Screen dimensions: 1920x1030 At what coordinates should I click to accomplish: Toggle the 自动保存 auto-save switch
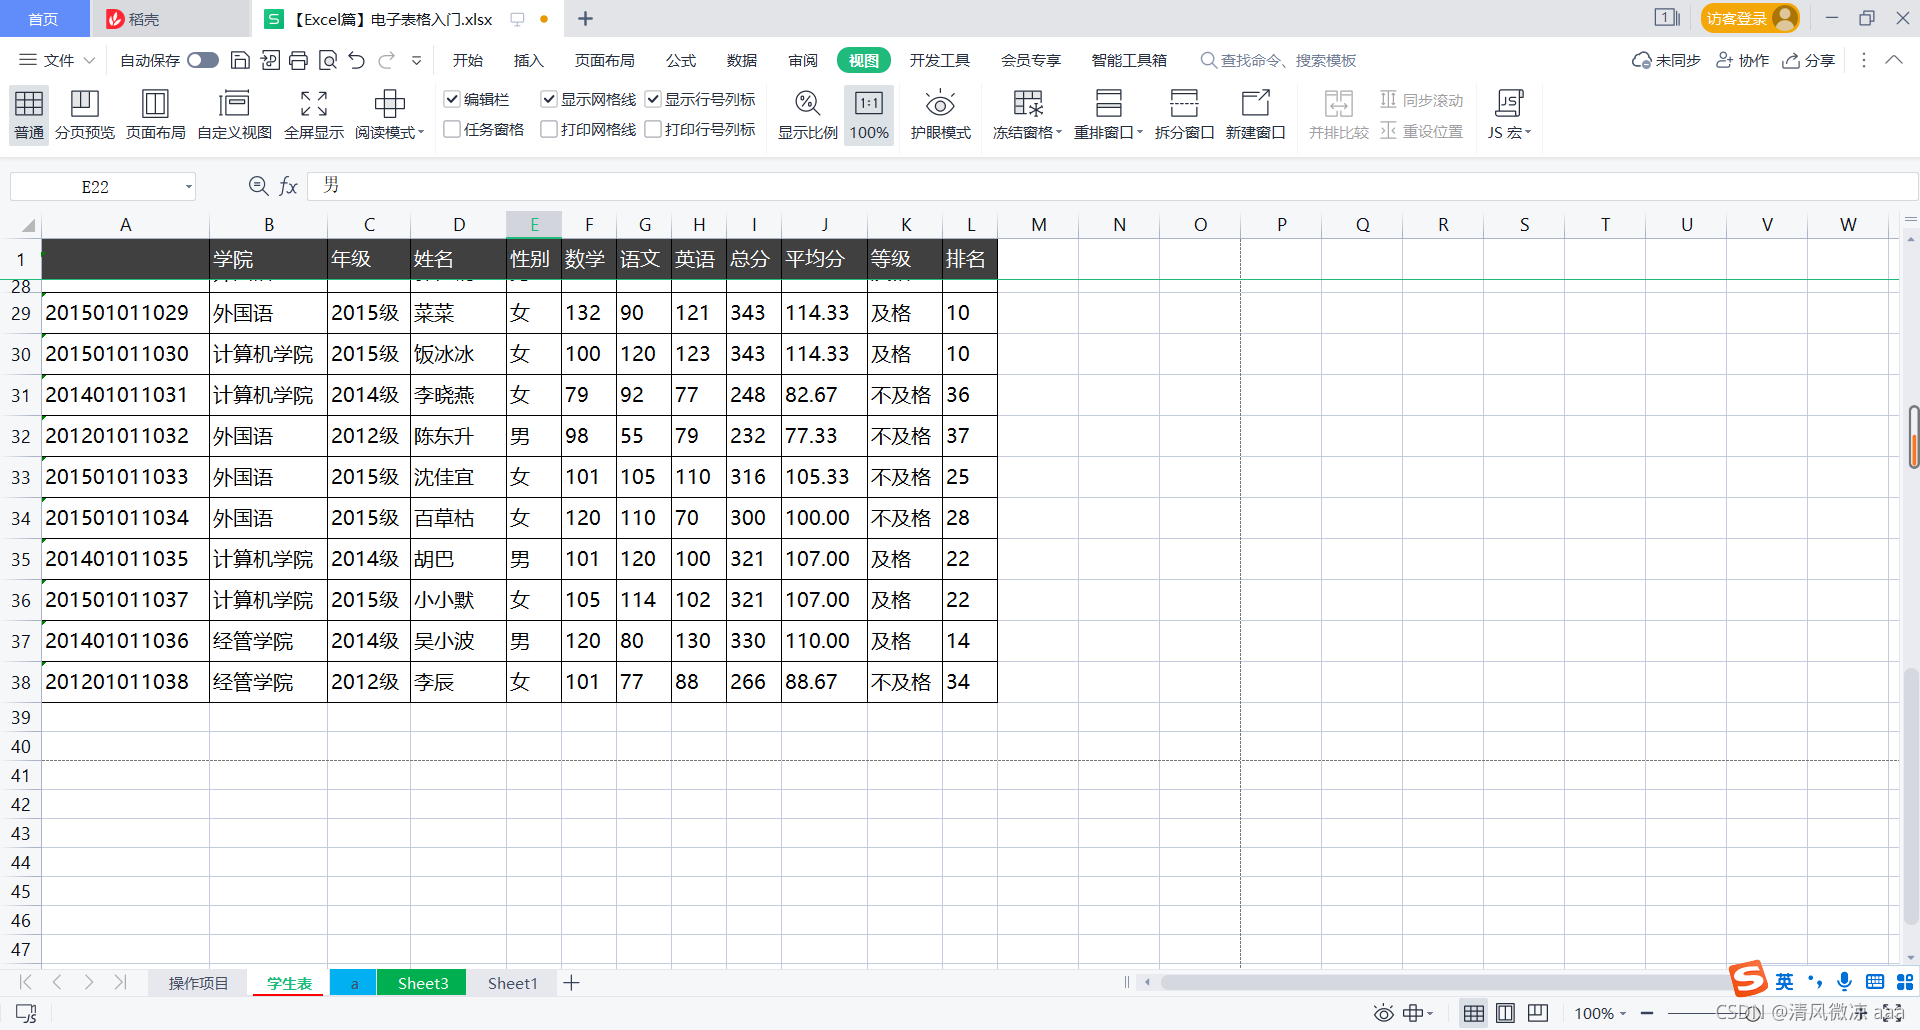coord(203,61)
